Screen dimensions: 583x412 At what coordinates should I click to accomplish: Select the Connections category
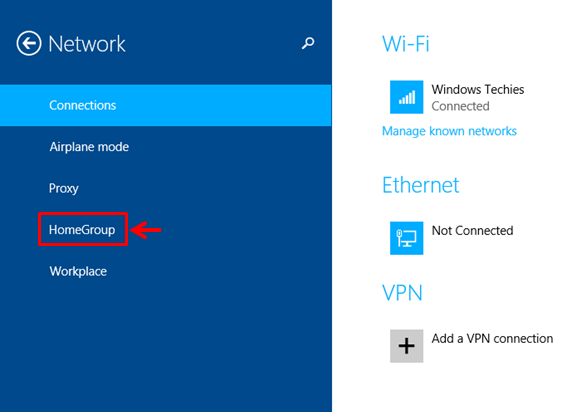(x=165, y=105)
